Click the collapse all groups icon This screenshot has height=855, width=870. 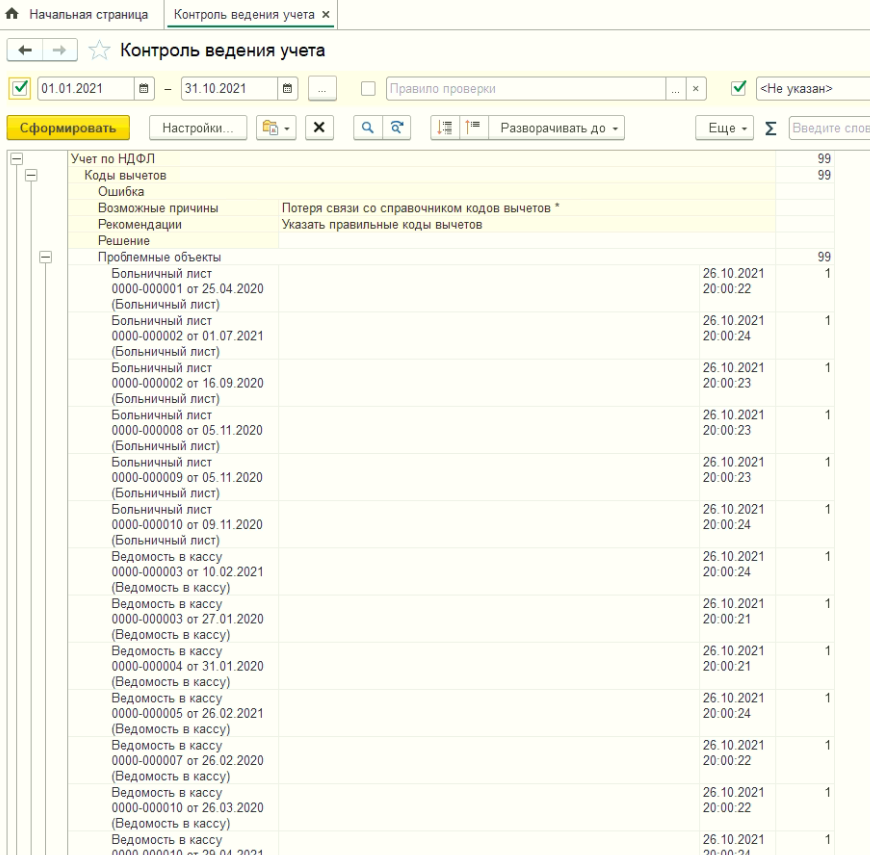[467, 128]
